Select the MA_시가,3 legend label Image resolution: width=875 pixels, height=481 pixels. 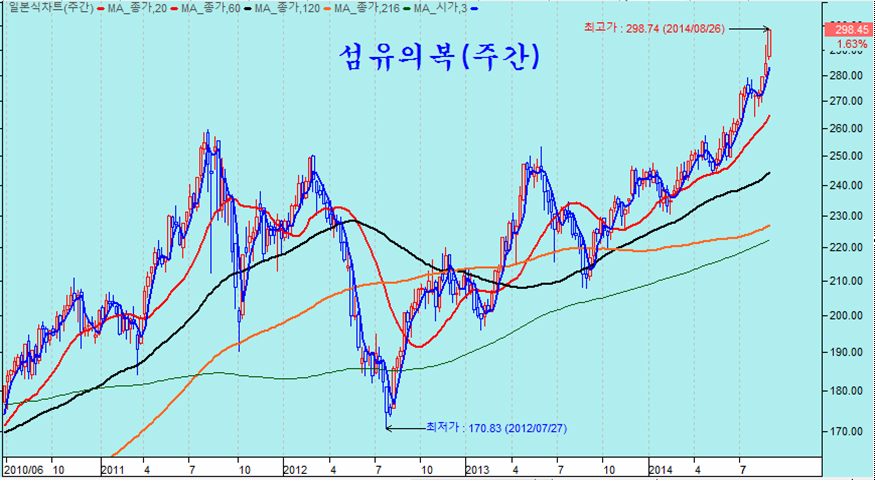pyautogui.click(x=444, y=8)
